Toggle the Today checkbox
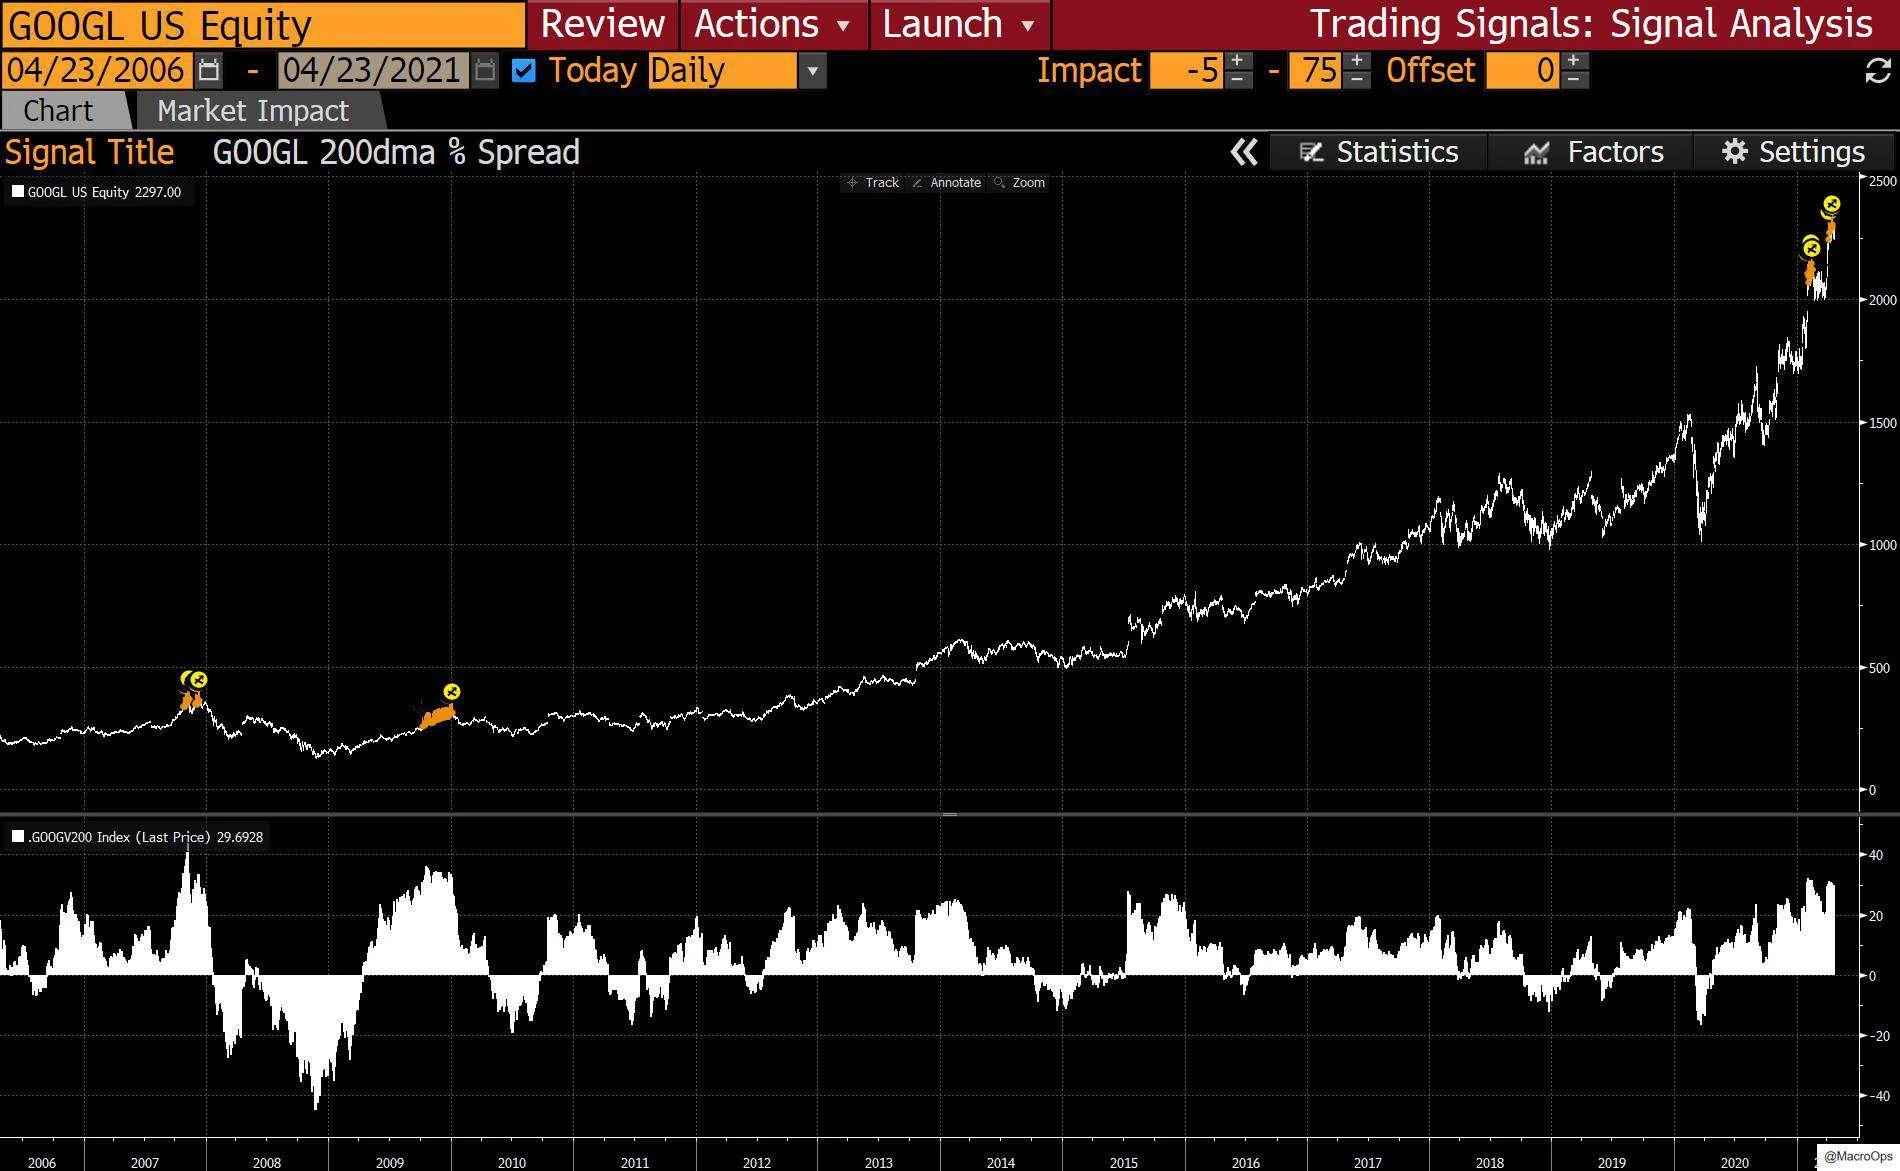Image resolution: width=1900 pixels, height=1171 pixels. tap(523, 71)
